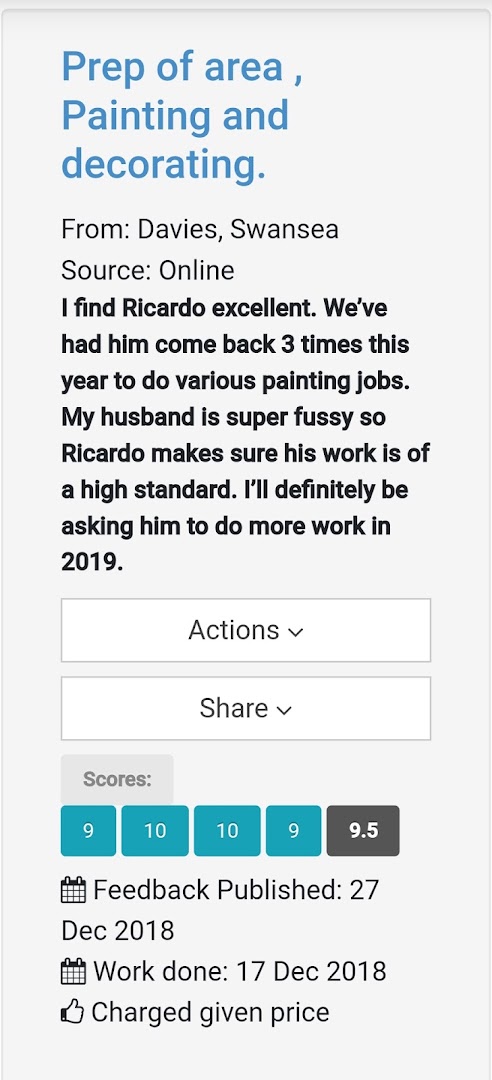Open the 'Prep of area, Painting and decorating' title link

(182, 115)
